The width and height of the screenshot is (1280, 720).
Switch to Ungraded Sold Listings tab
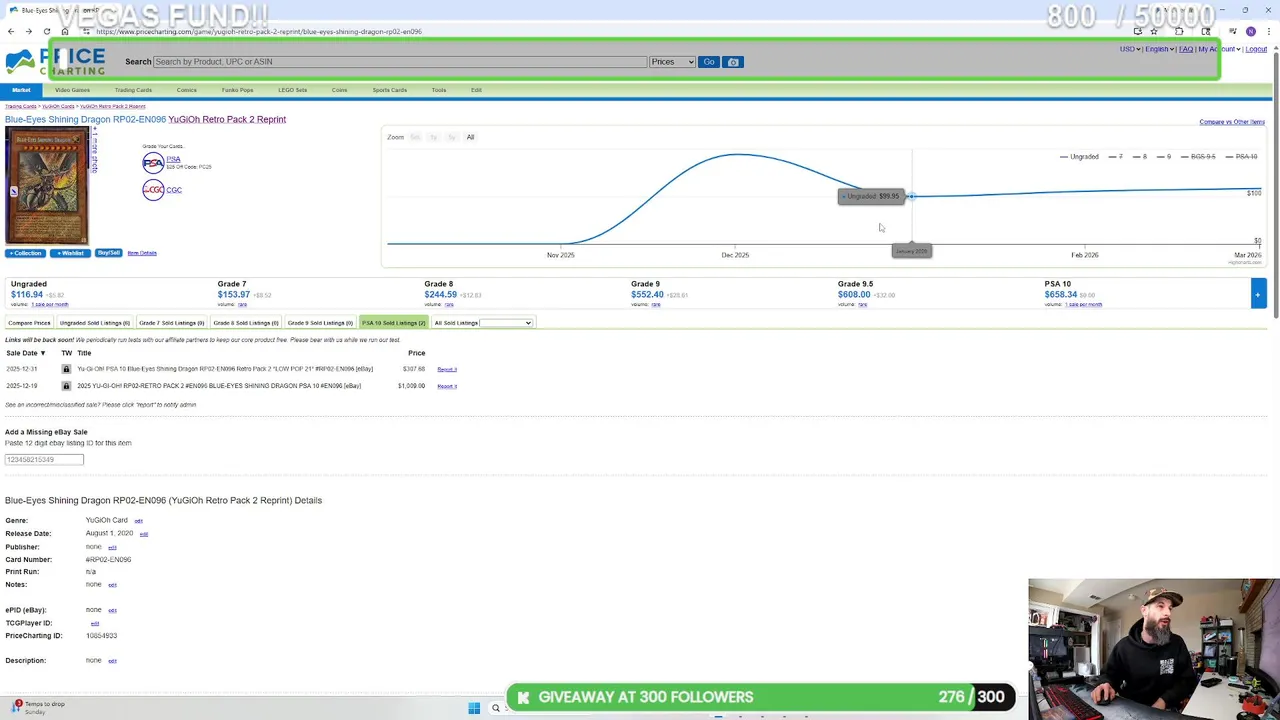tap(95, 323)
